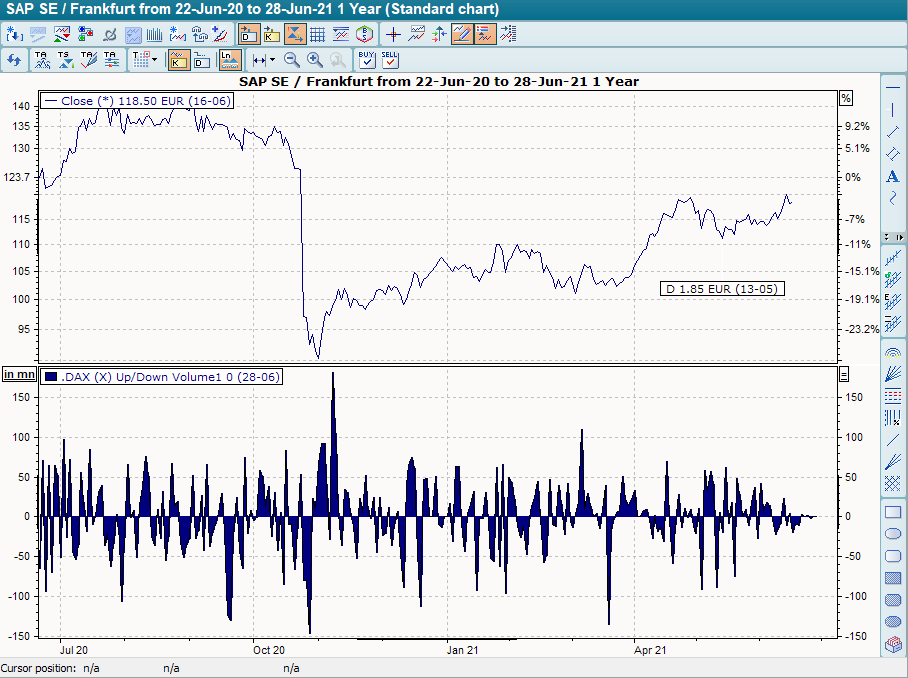Toggle the SELL signals checkbox
The width and height of the screenshot is (908, 678).
tap(390, 60)
